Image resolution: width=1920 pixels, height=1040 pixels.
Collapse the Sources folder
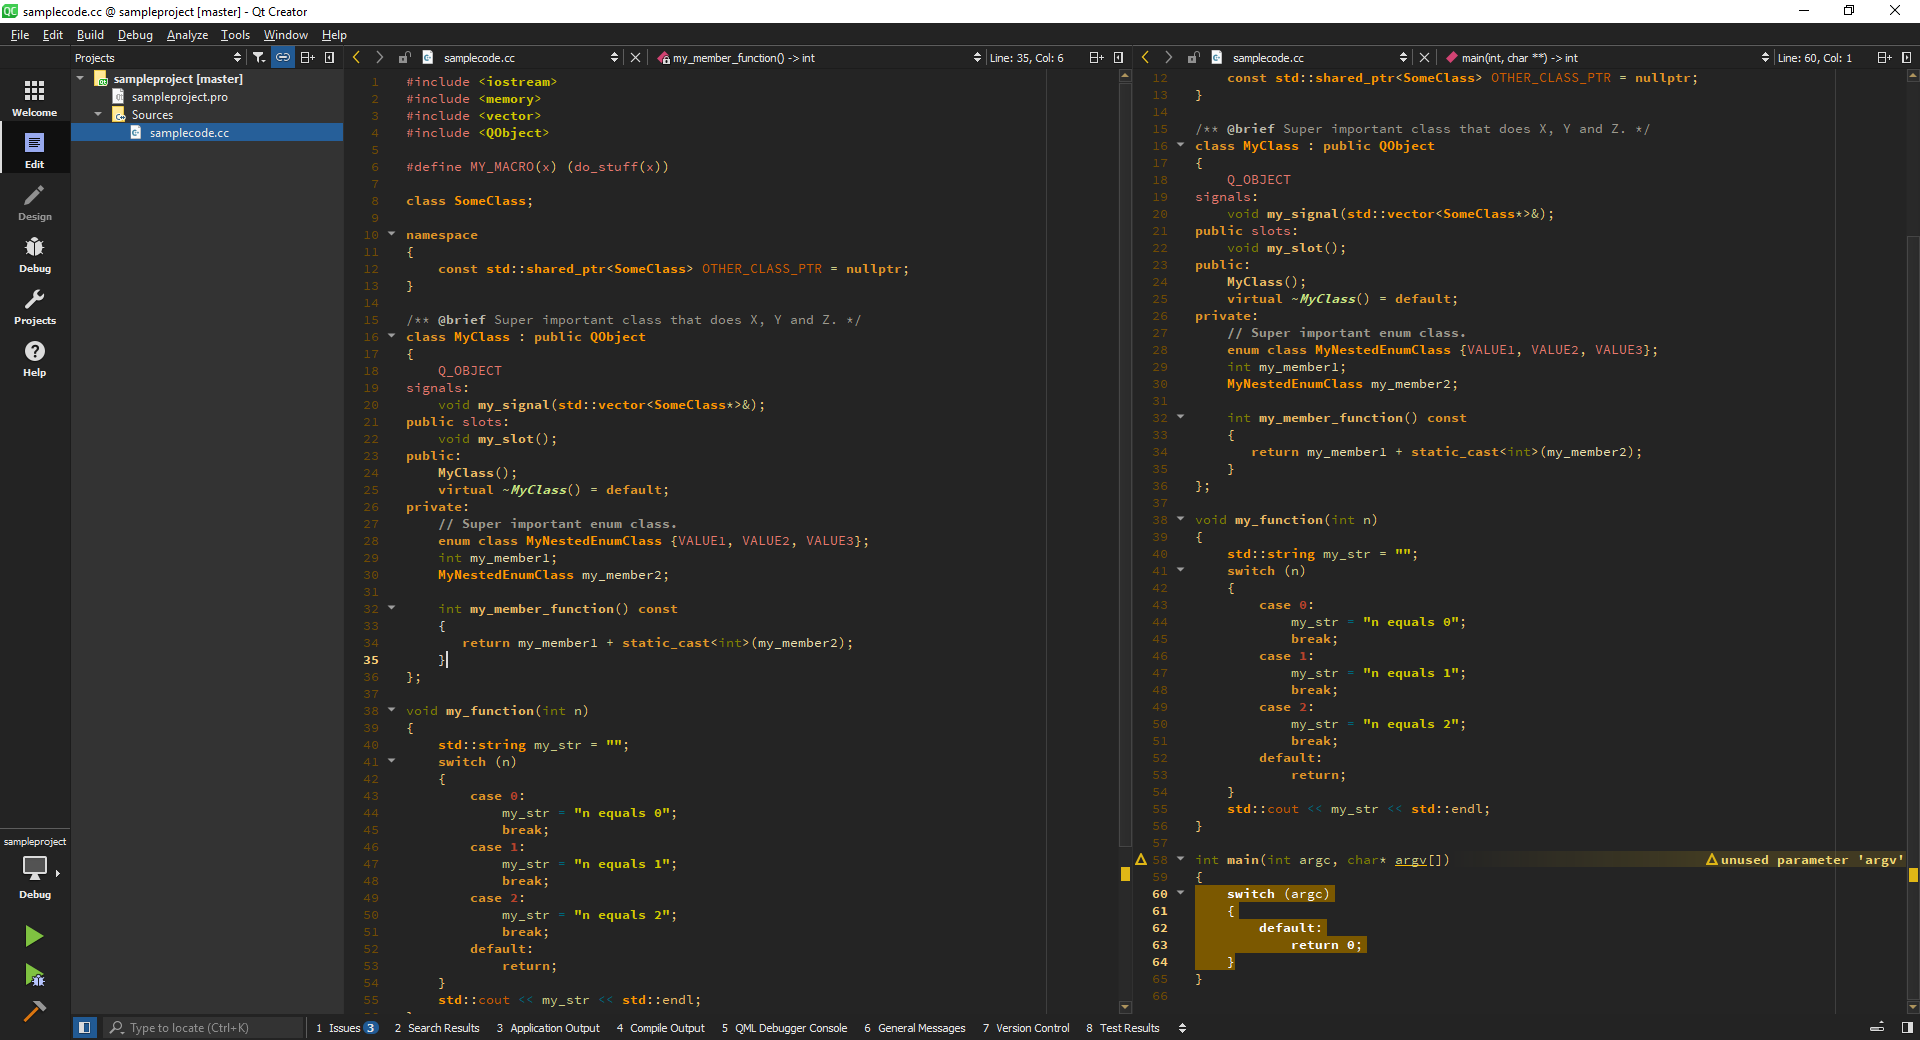pyautogui.click(x=99, y=114)
